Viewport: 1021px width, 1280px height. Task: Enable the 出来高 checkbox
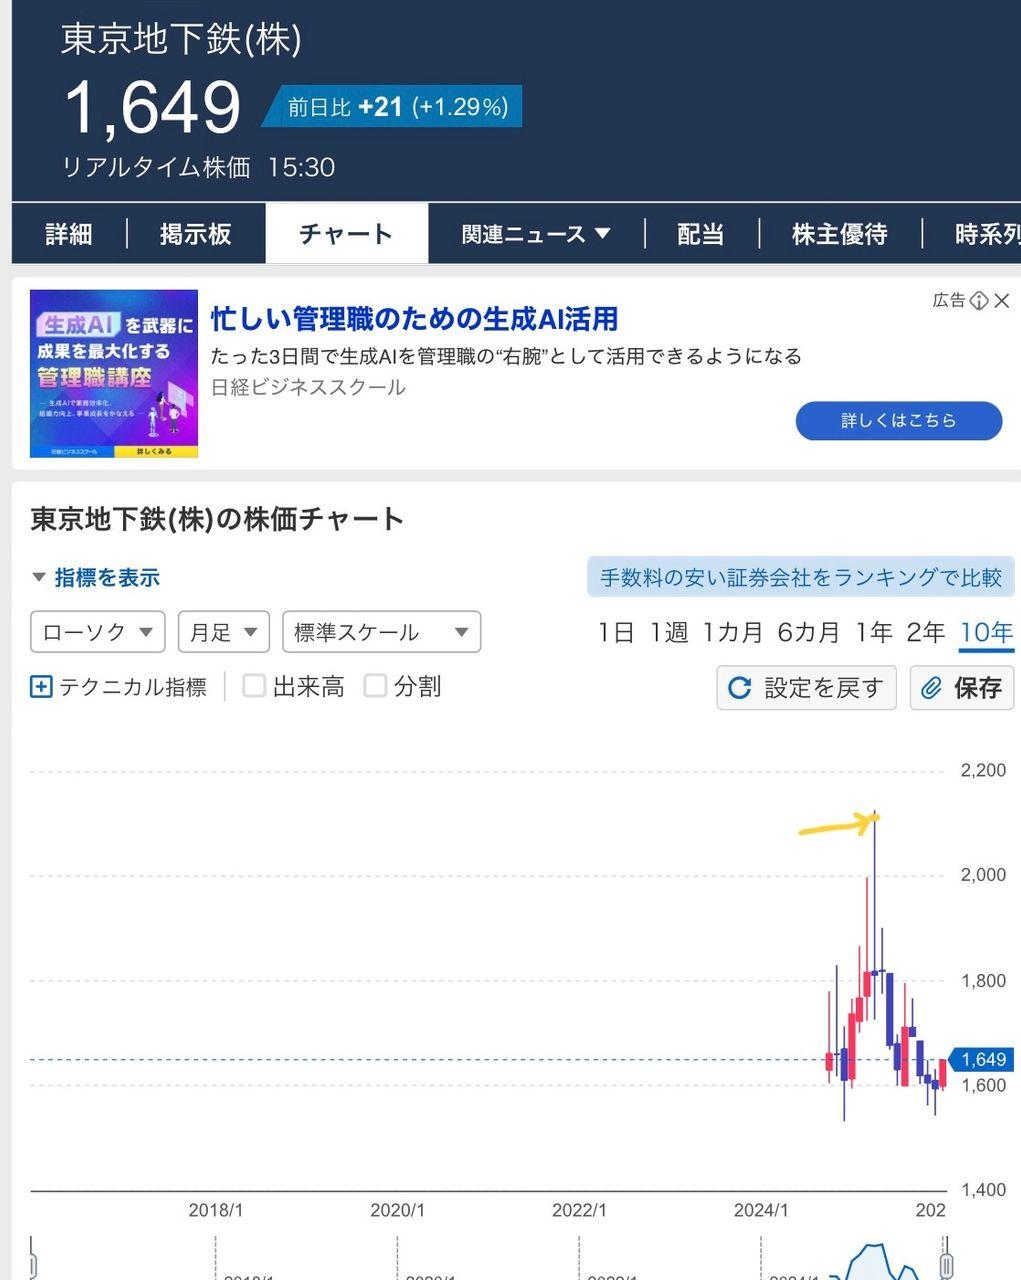click(255, 686)
